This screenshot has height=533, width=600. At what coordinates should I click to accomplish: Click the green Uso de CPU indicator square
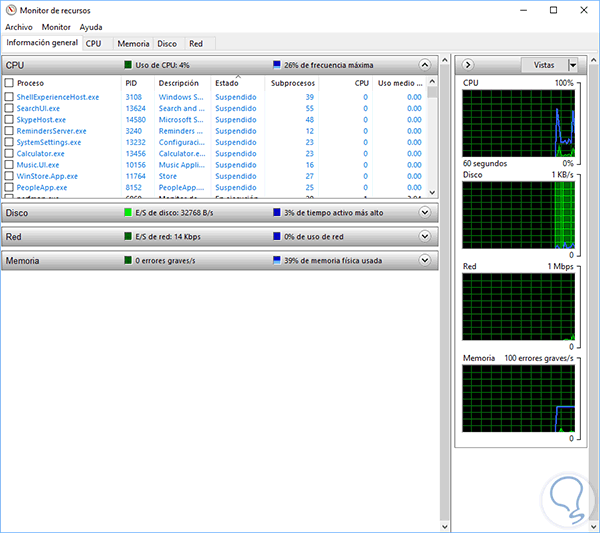pyautogui.click(x=128, y=65)
